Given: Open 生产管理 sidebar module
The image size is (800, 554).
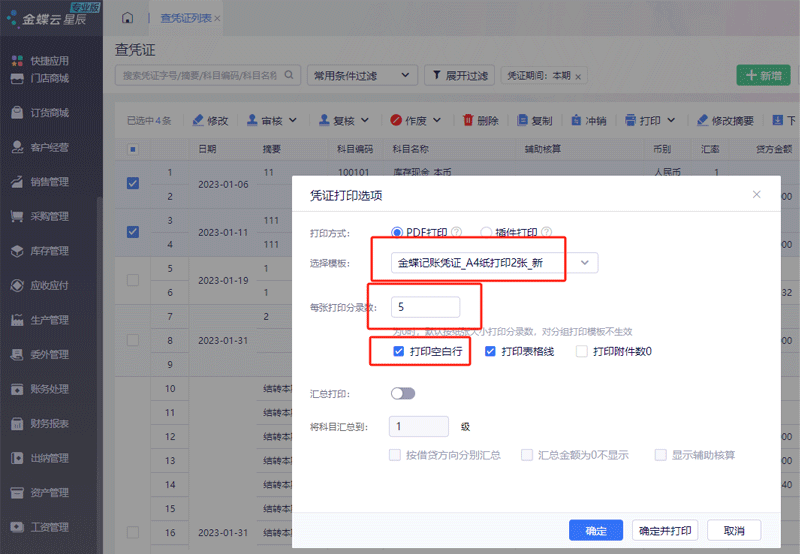Looking at the screenshot, I should click(40, 320).
